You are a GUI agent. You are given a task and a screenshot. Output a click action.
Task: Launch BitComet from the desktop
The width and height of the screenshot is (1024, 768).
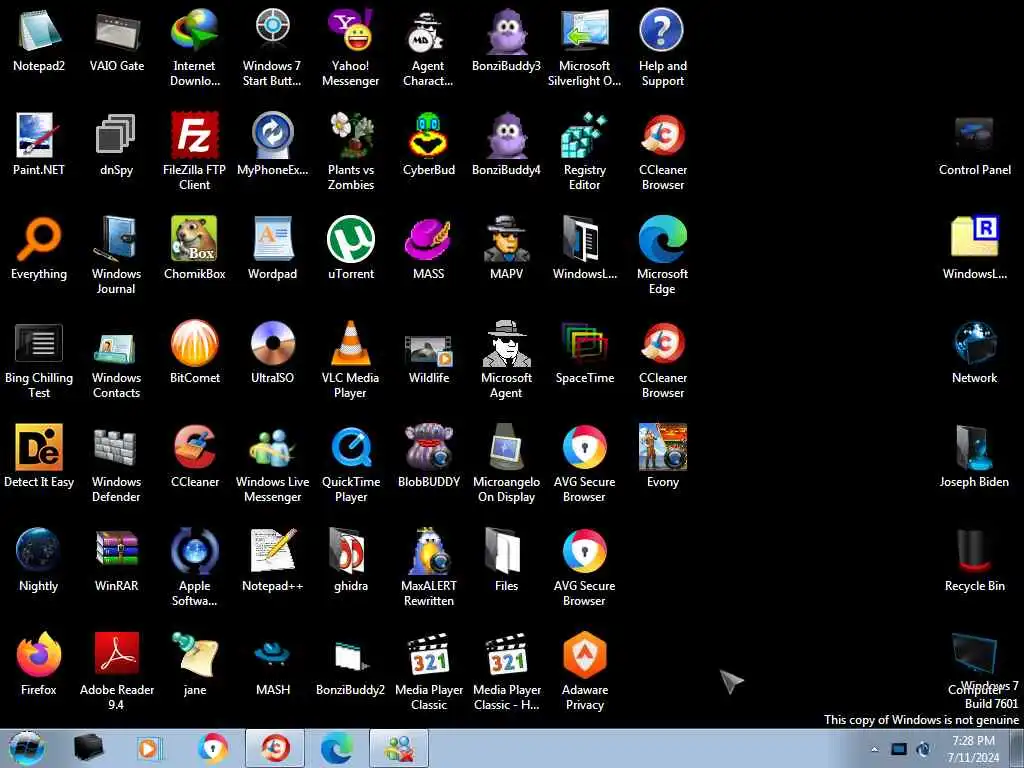point(195,352)
